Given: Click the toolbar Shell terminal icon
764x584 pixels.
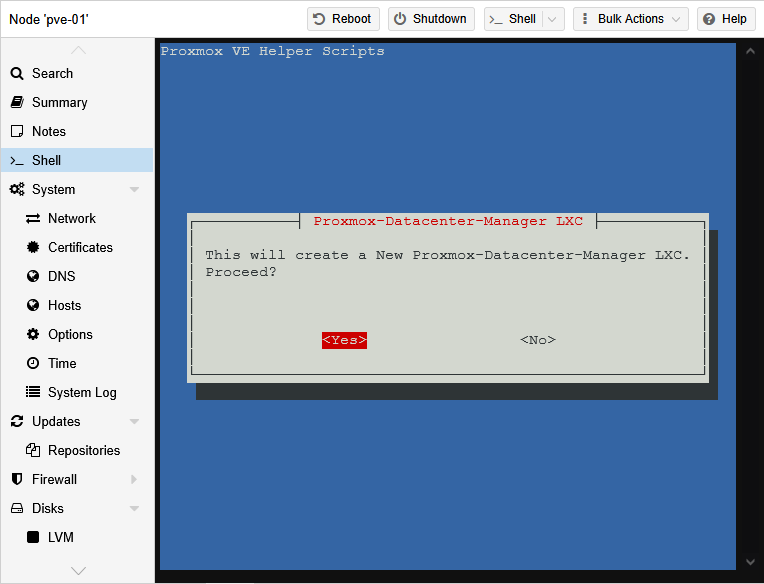Looking at the screenshot, I should [496, 19].
